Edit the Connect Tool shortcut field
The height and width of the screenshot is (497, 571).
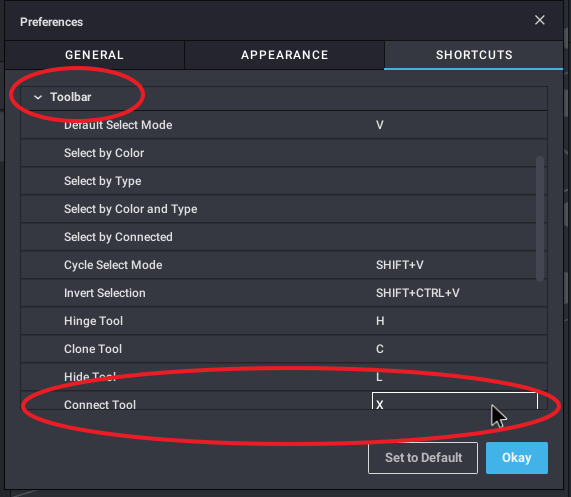454,401
